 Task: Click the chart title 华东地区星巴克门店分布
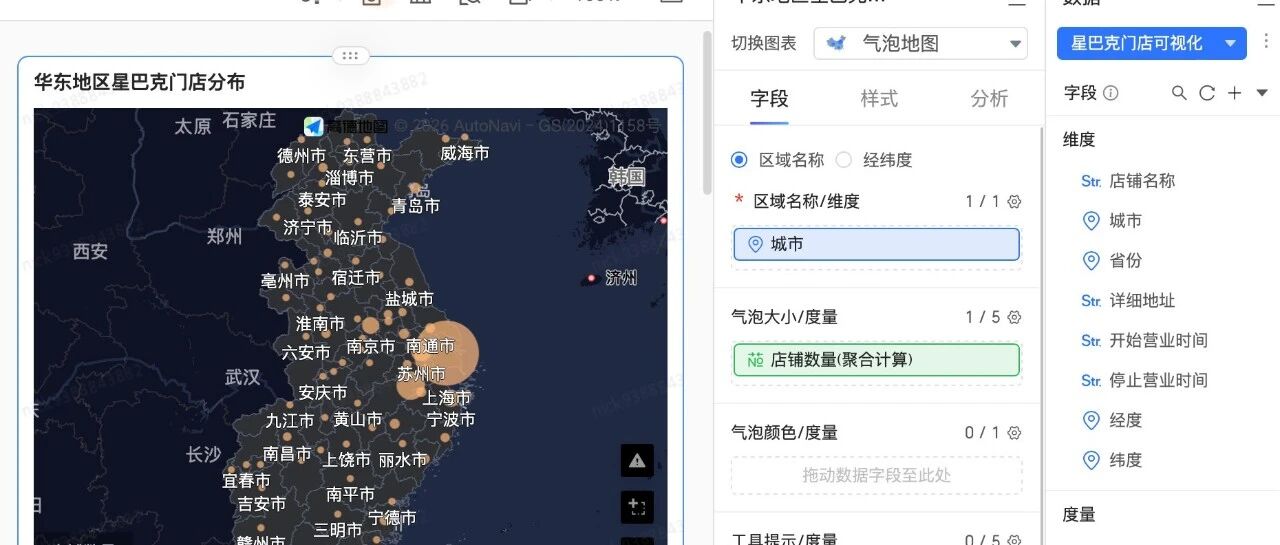[x=139, y=83]
